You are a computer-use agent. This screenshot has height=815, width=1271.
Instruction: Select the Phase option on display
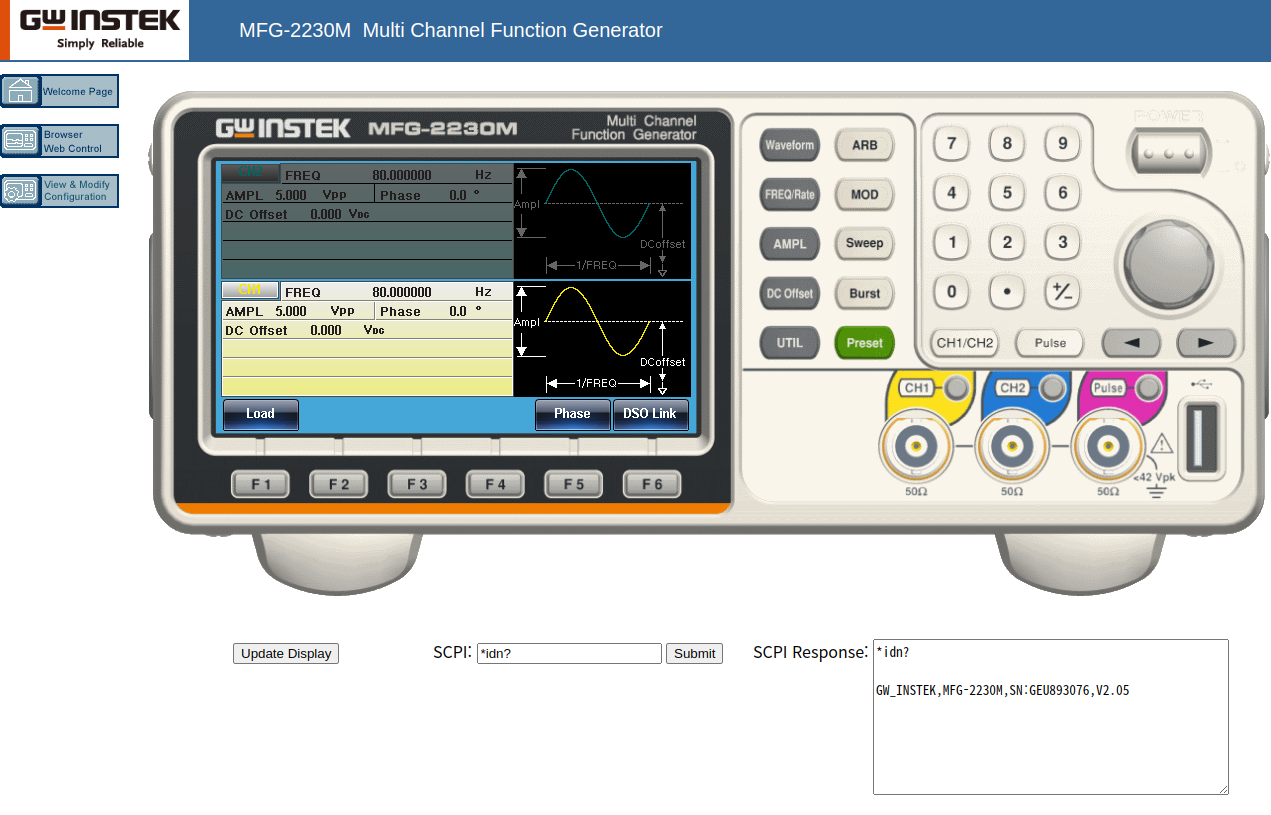tap(572, 414)
